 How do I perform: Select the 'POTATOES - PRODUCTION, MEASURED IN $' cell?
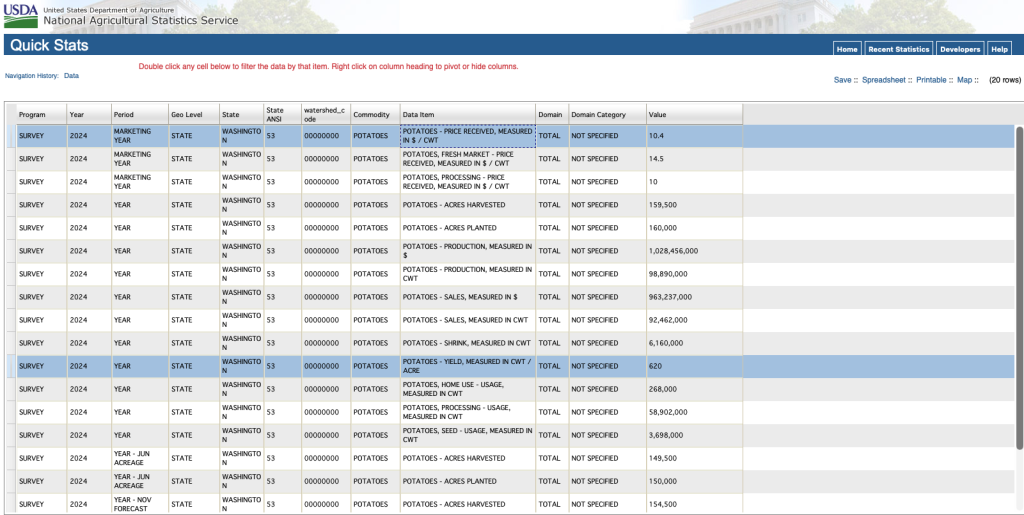[x=468, y=251]
